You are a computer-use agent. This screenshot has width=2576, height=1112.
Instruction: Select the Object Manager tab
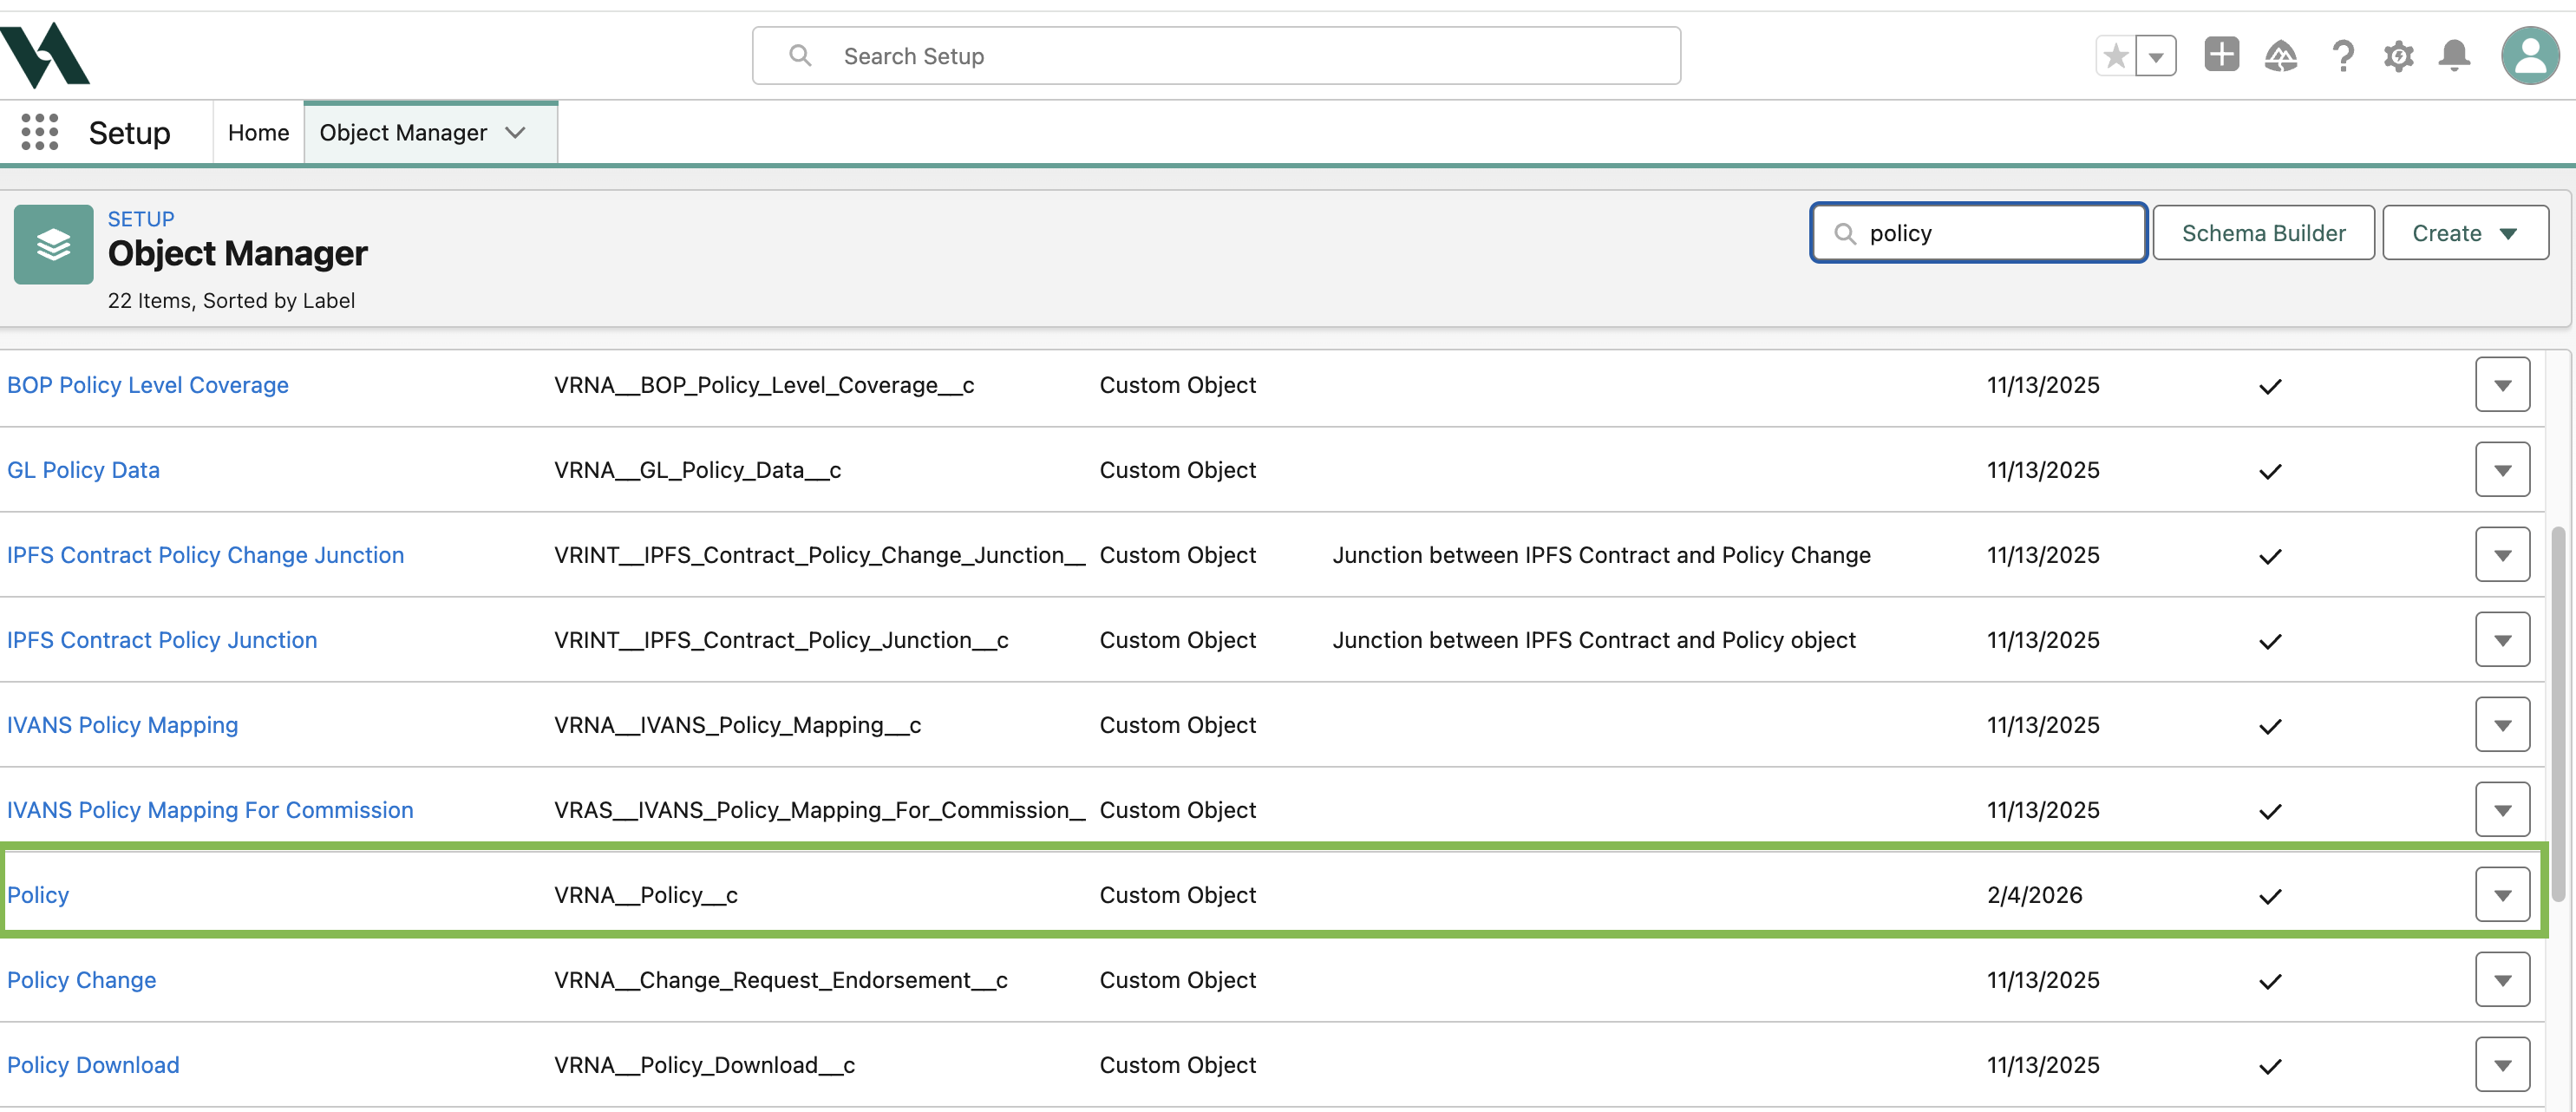(x=403, y=133)
